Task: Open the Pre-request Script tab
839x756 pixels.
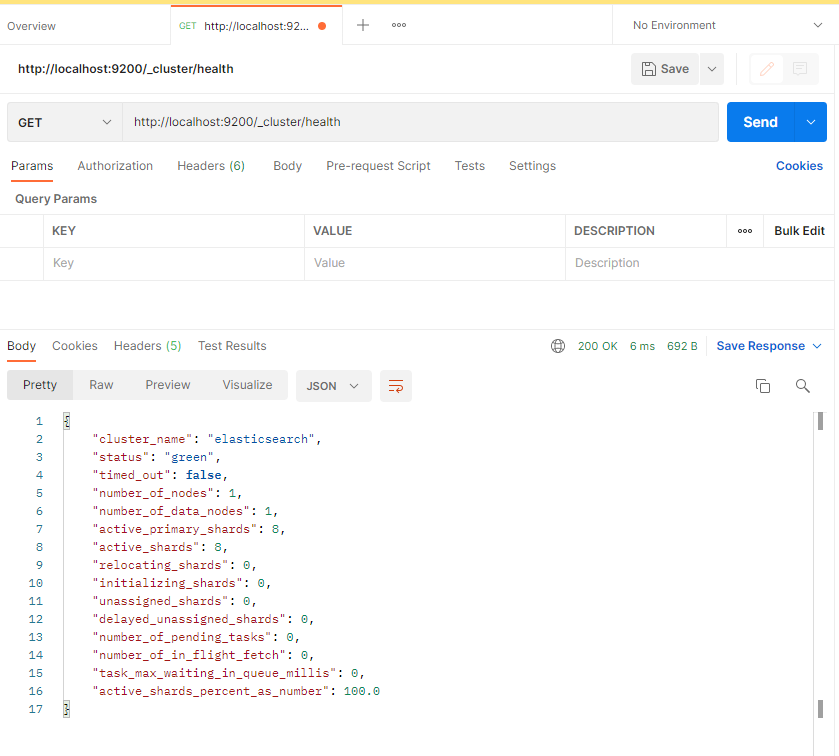Action: click(378, 166)
